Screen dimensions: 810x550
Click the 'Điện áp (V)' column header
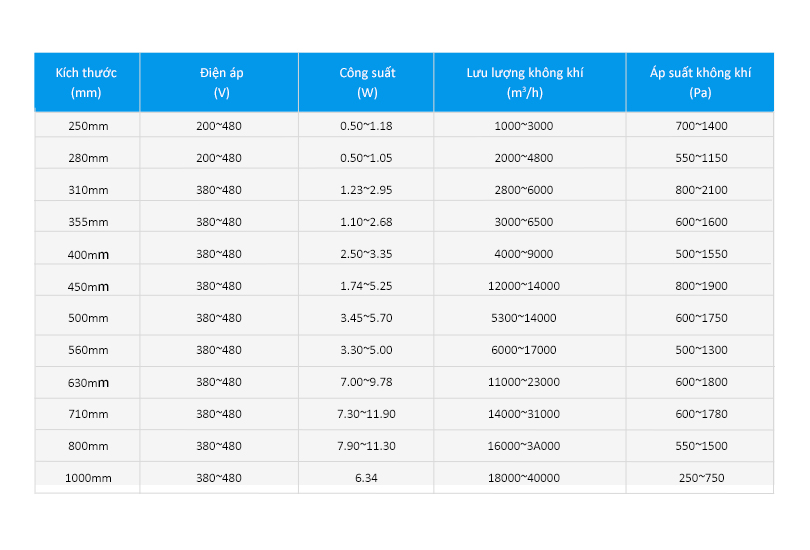[x=219, y=82]
